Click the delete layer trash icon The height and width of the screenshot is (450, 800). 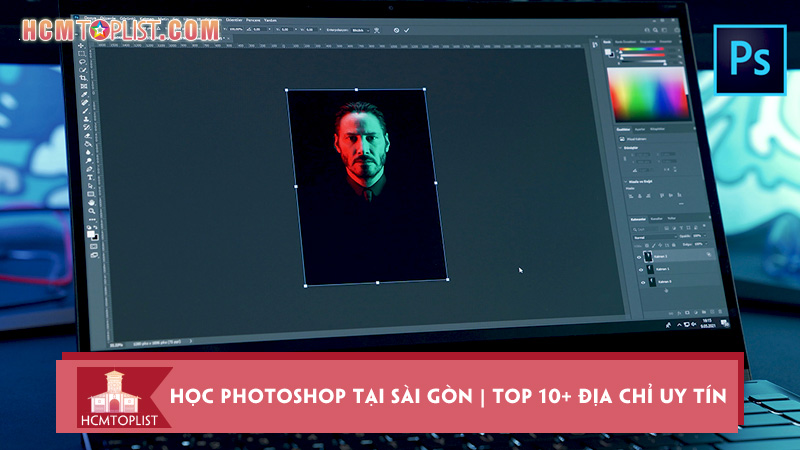point(720,312)
